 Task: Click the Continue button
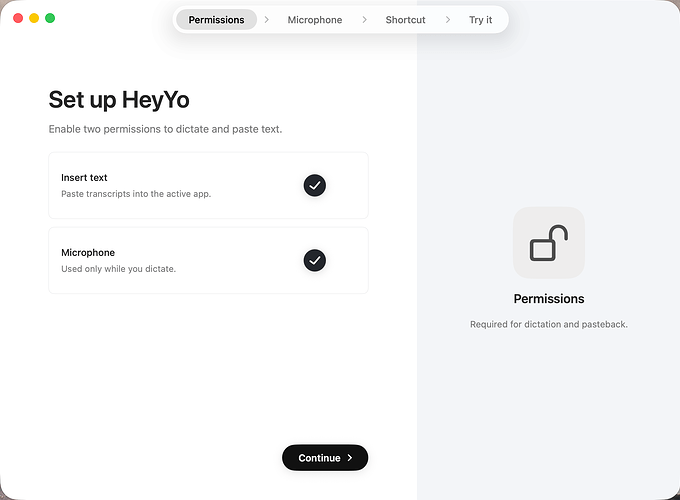[325, 458]
